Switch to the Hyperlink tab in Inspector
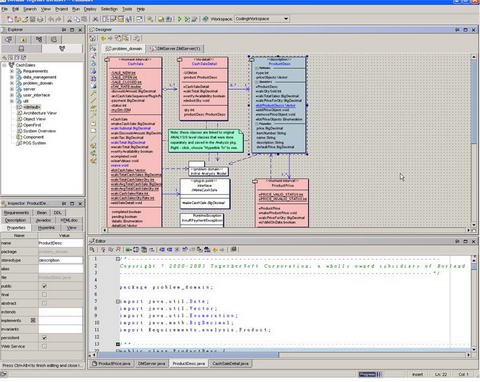 (46, 228)
